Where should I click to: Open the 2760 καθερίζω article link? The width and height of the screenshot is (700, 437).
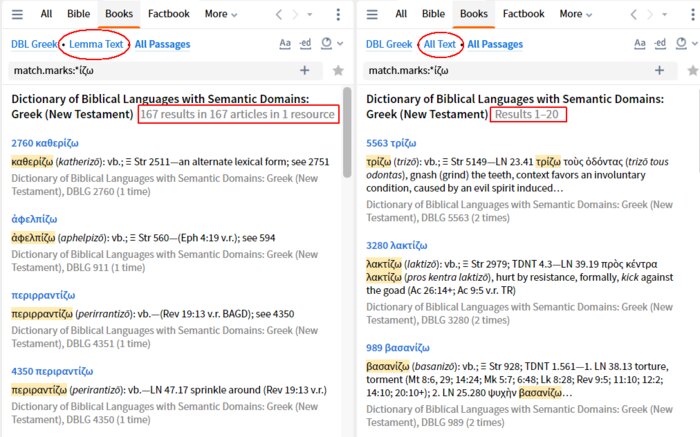click(x=45, y=143)
